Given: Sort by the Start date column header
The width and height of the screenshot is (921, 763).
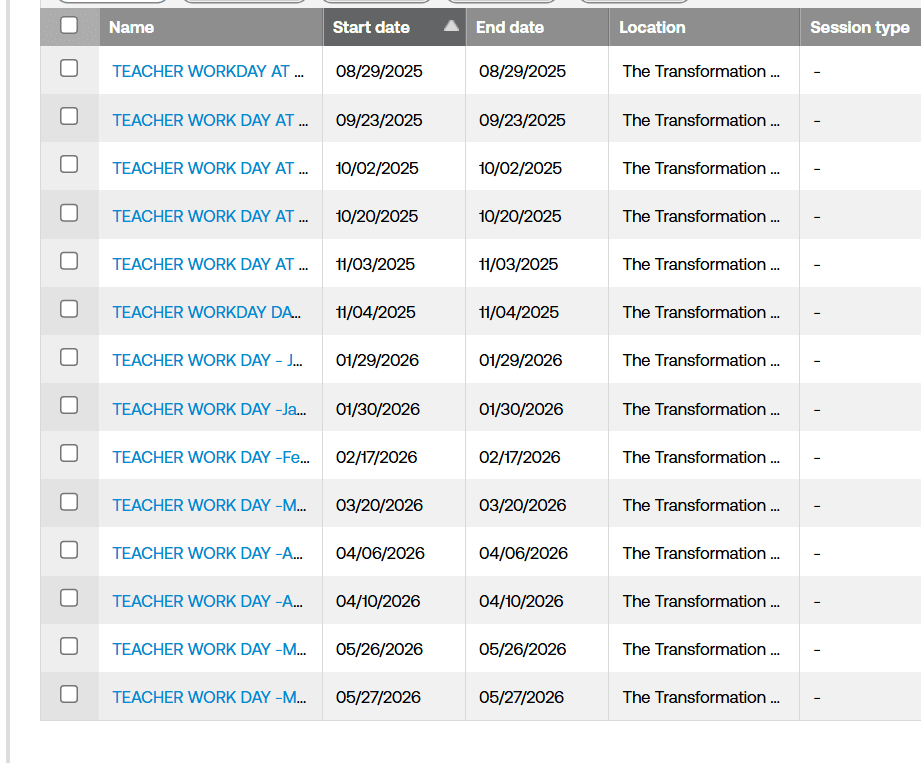Looking at the screenshot, I should pyautogui.click(x=371, y=28).
